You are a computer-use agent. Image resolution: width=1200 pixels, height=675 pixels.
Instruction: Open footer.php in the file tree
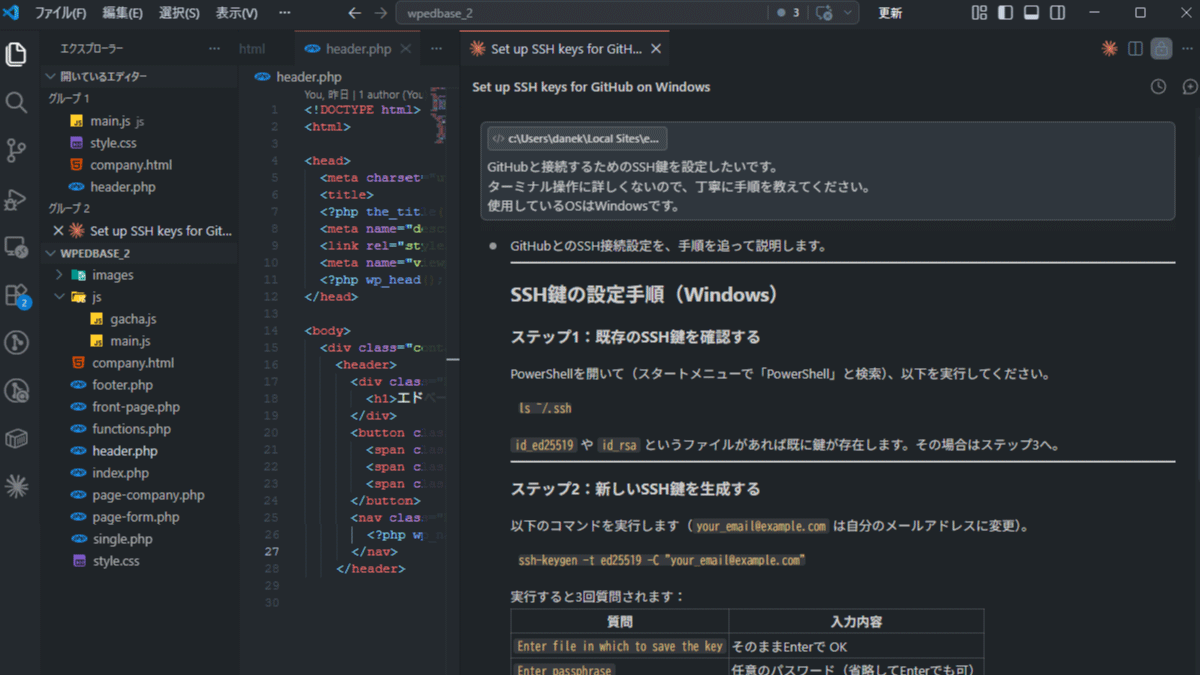[139, 385]
